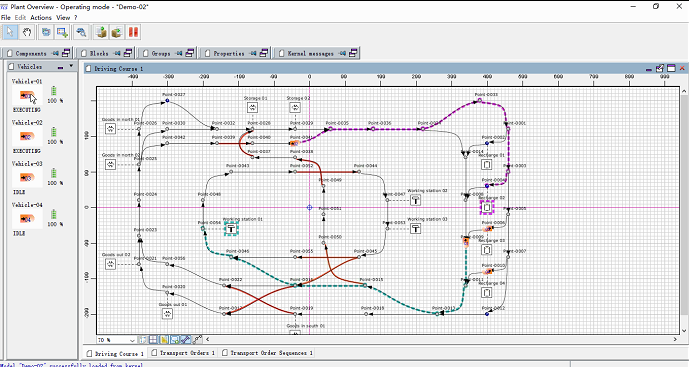Click Vehicle-04 battery level indicator
Image resolution: width=689 pixels, height=367 pixels.
tap(54, 214)
